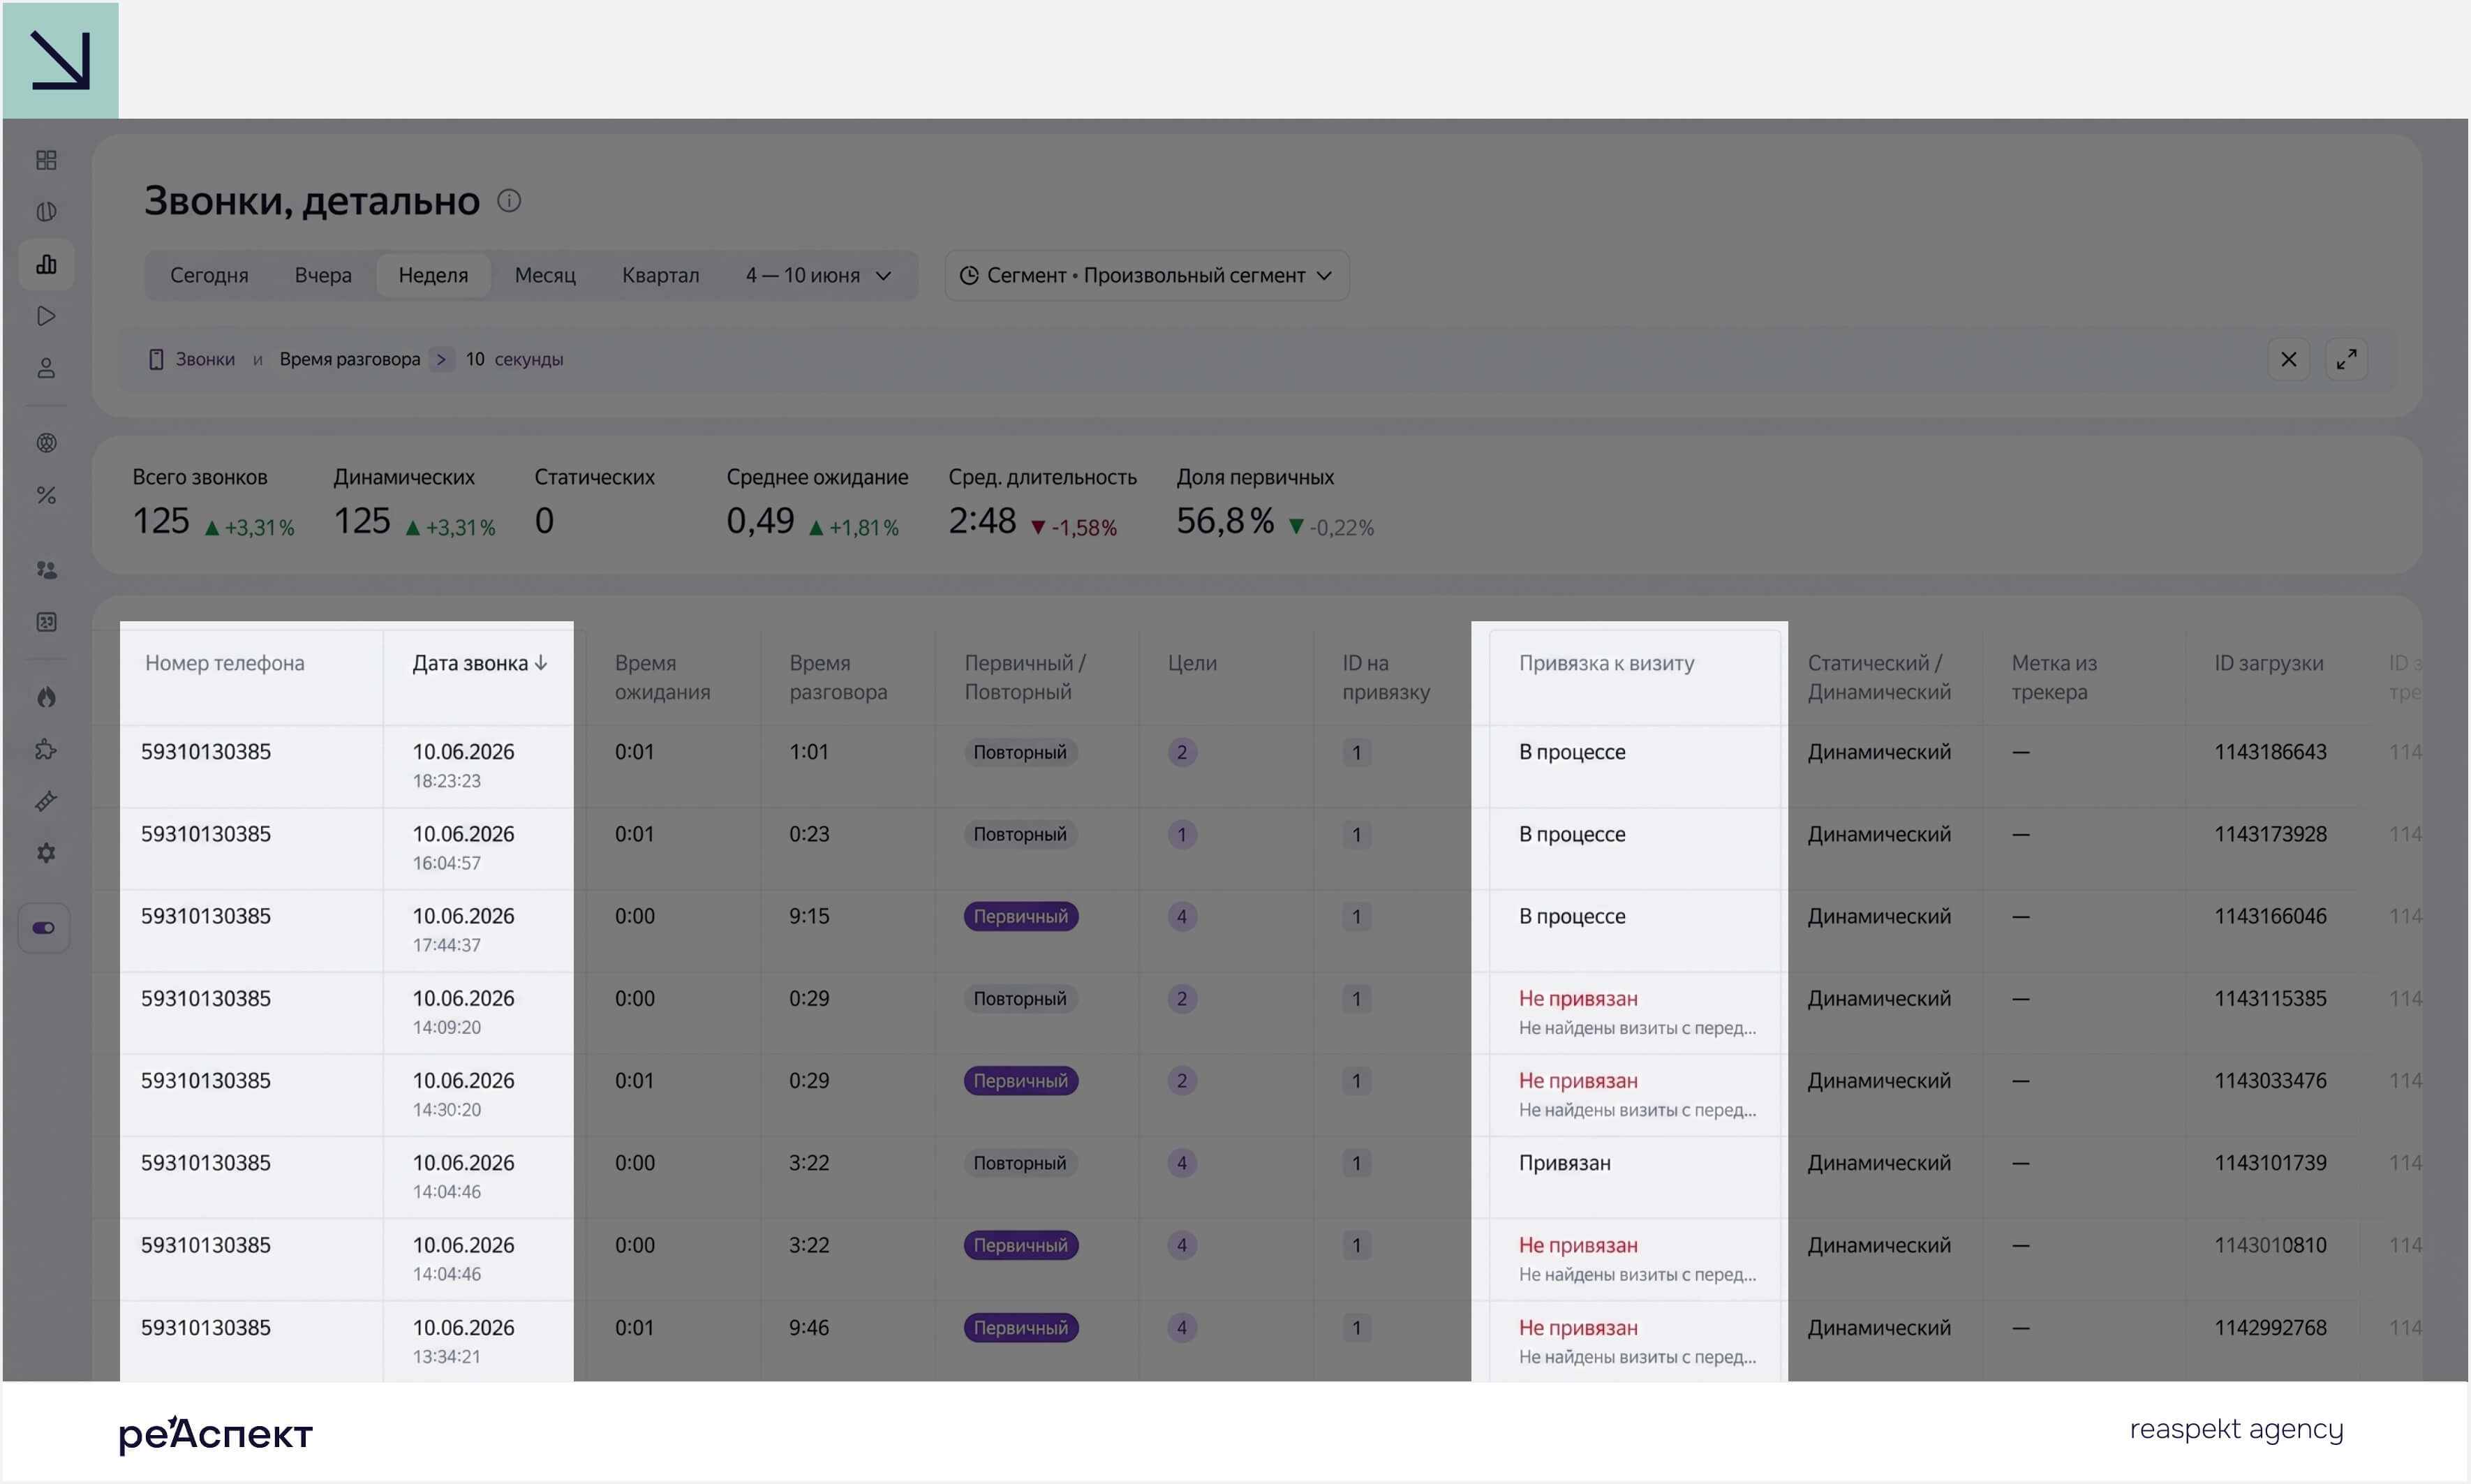Click the Привязка к визиту column header
Image resolution: width=2471 pixels, height=1484 pixels.
[x=1606, y=663]
